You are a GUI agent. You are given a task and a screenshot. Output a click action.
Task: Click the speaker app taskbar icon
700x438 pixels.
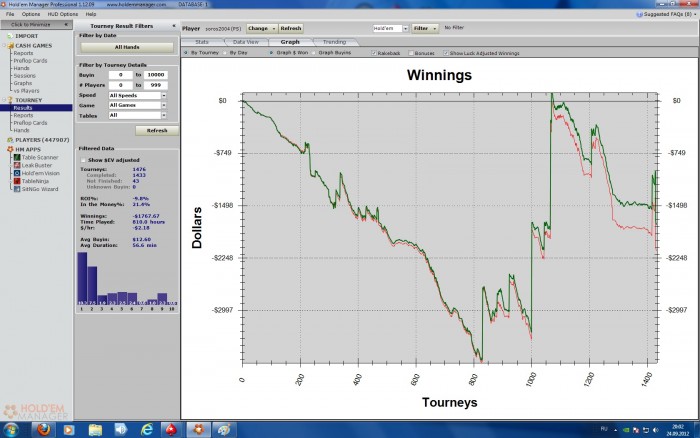[121, 430]
